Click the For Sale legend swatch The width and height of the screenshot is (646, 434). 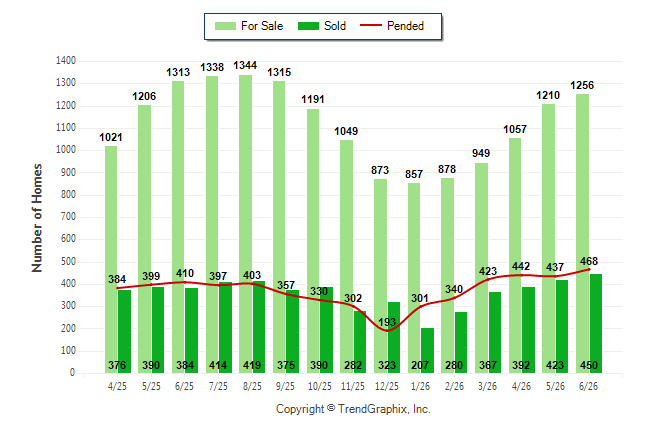pos(225,26)
